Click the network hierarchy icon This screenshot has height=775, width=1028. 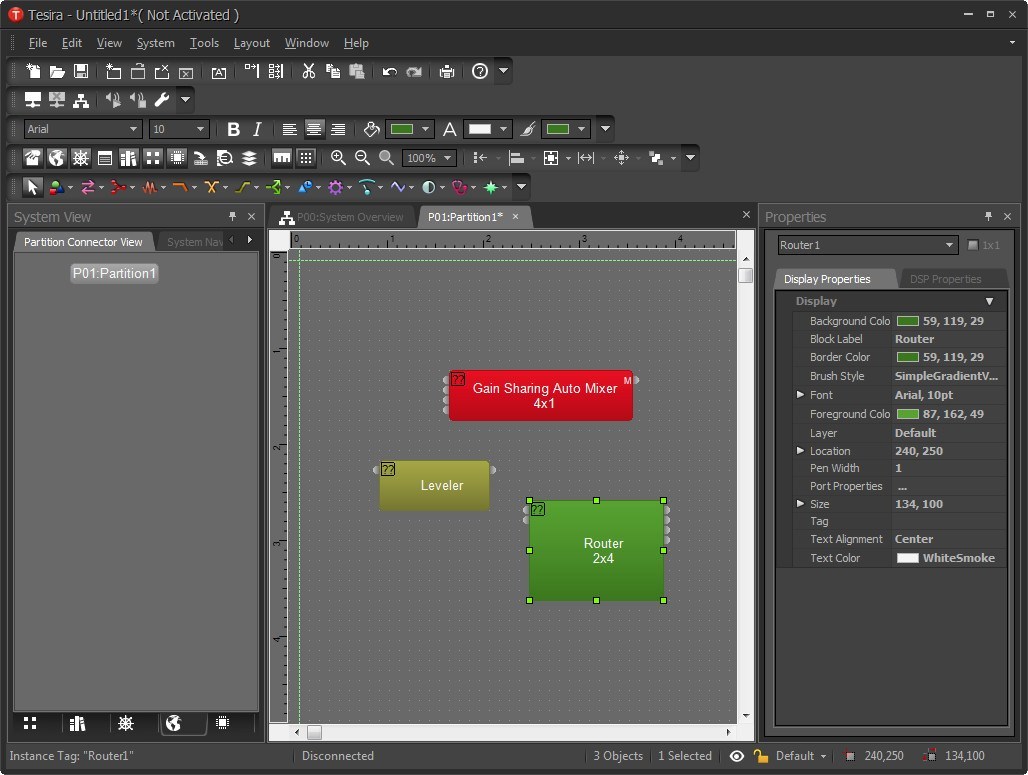(81, 100)
